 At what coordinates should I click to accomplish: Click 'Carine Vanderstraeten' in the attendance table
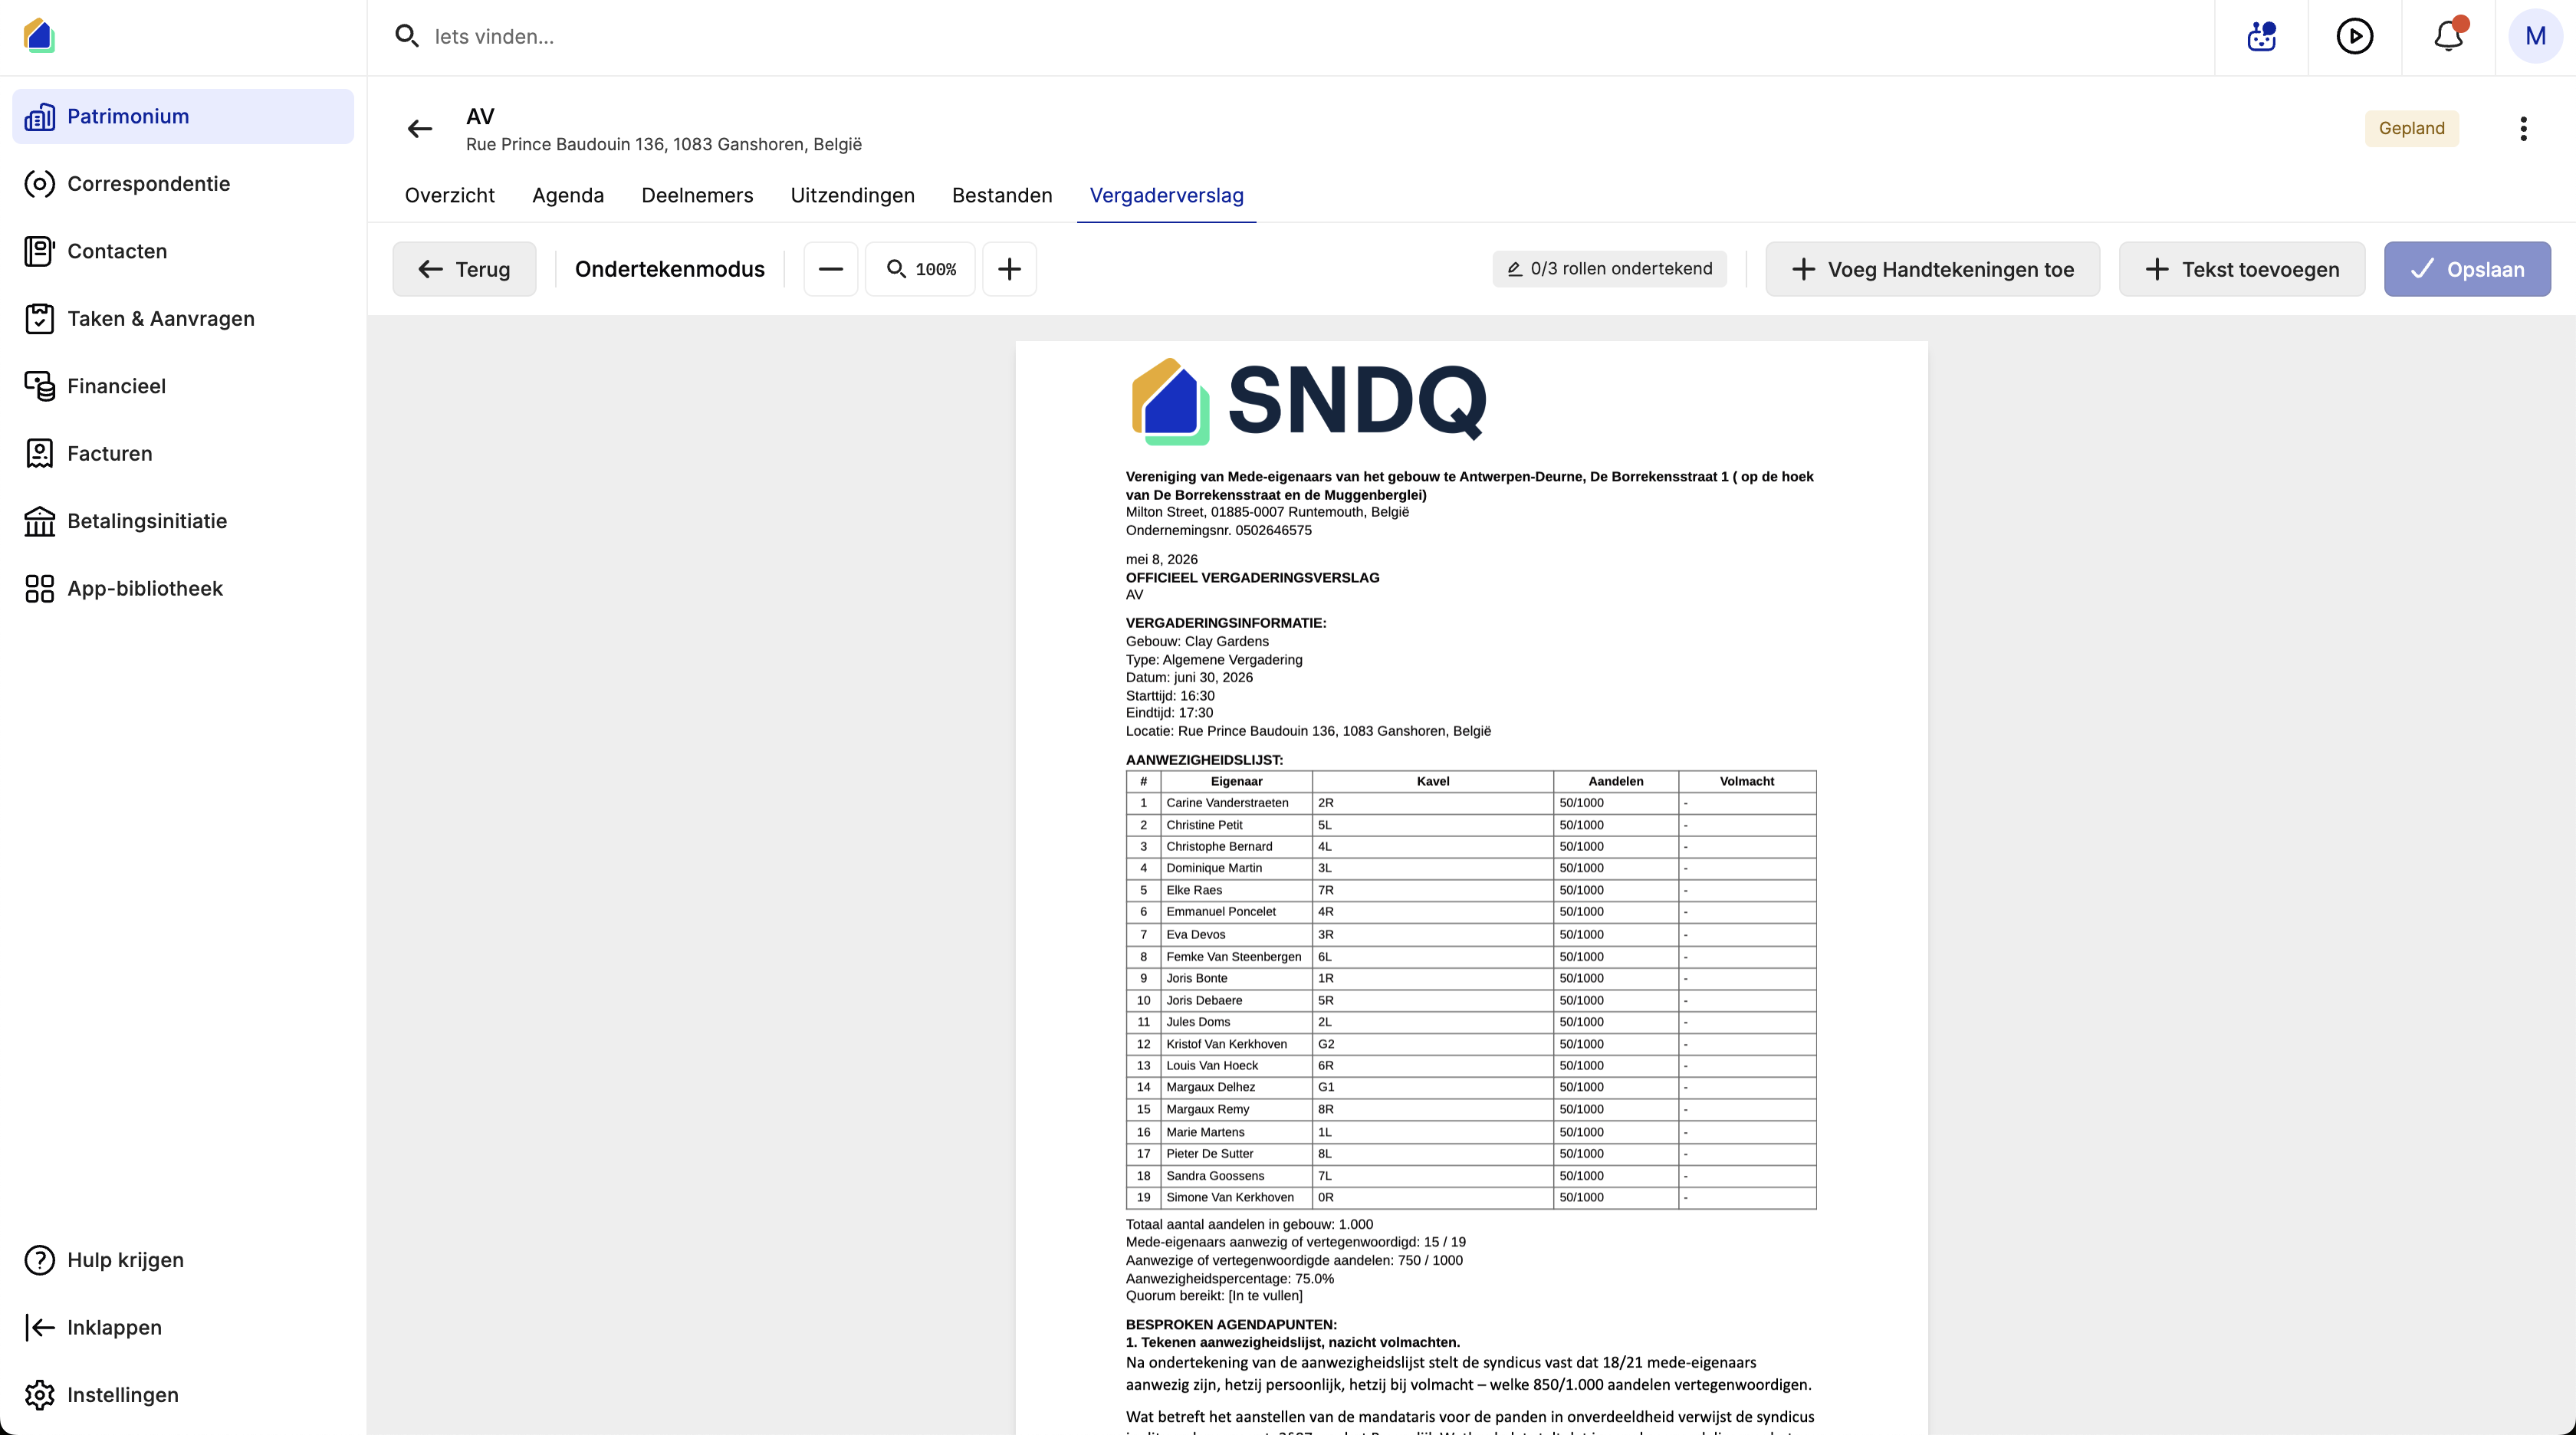click(x=1227, y=803)
